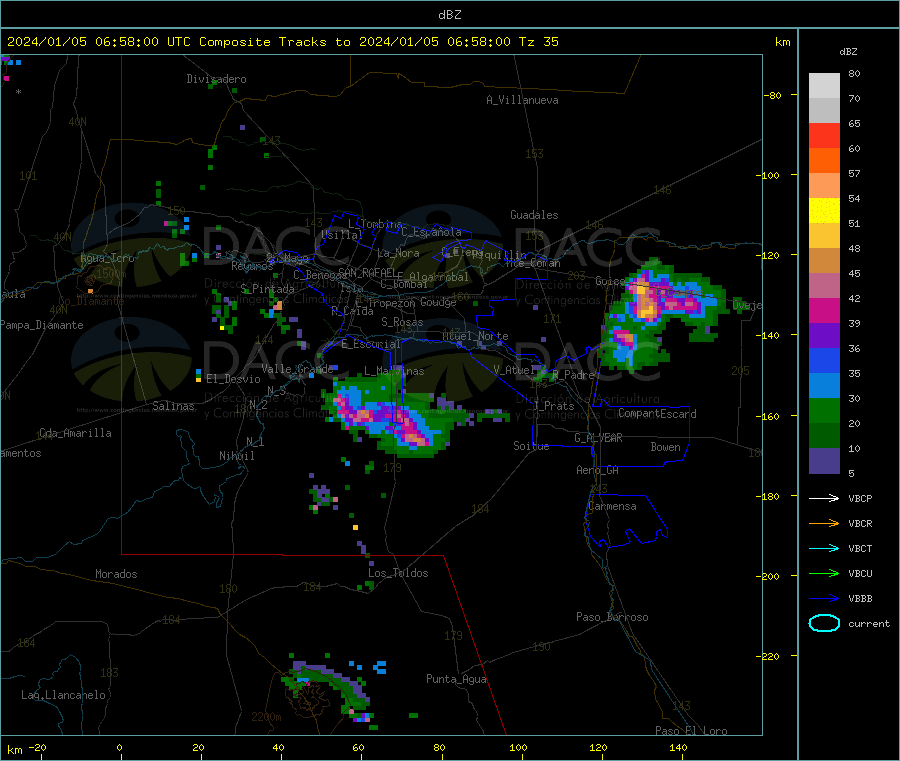Click the 100 km x-axis tick label

518,747
